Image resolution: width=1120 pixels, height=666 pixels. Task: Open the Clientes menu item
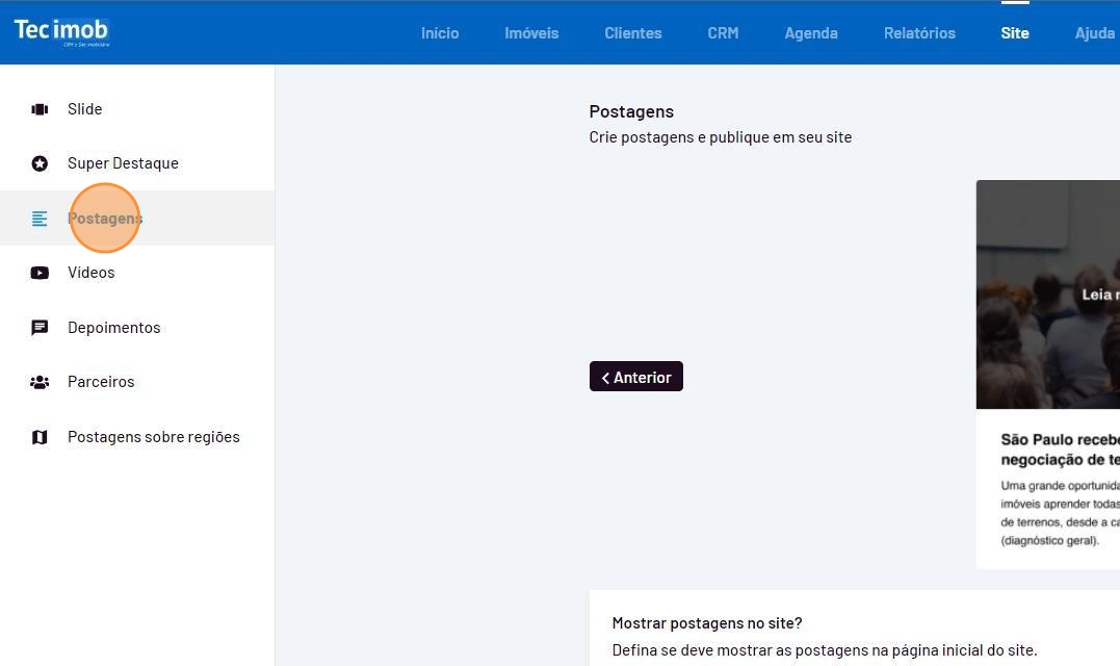click(632, 33)
